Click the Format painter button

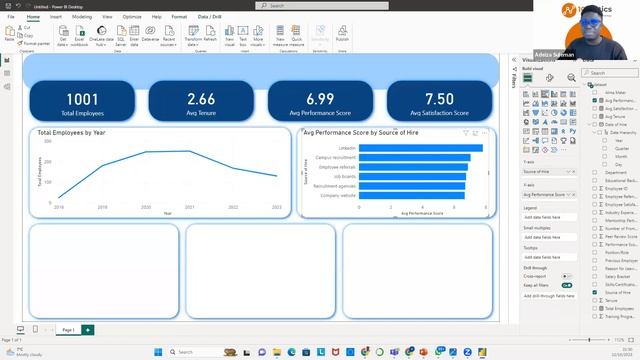33,43
